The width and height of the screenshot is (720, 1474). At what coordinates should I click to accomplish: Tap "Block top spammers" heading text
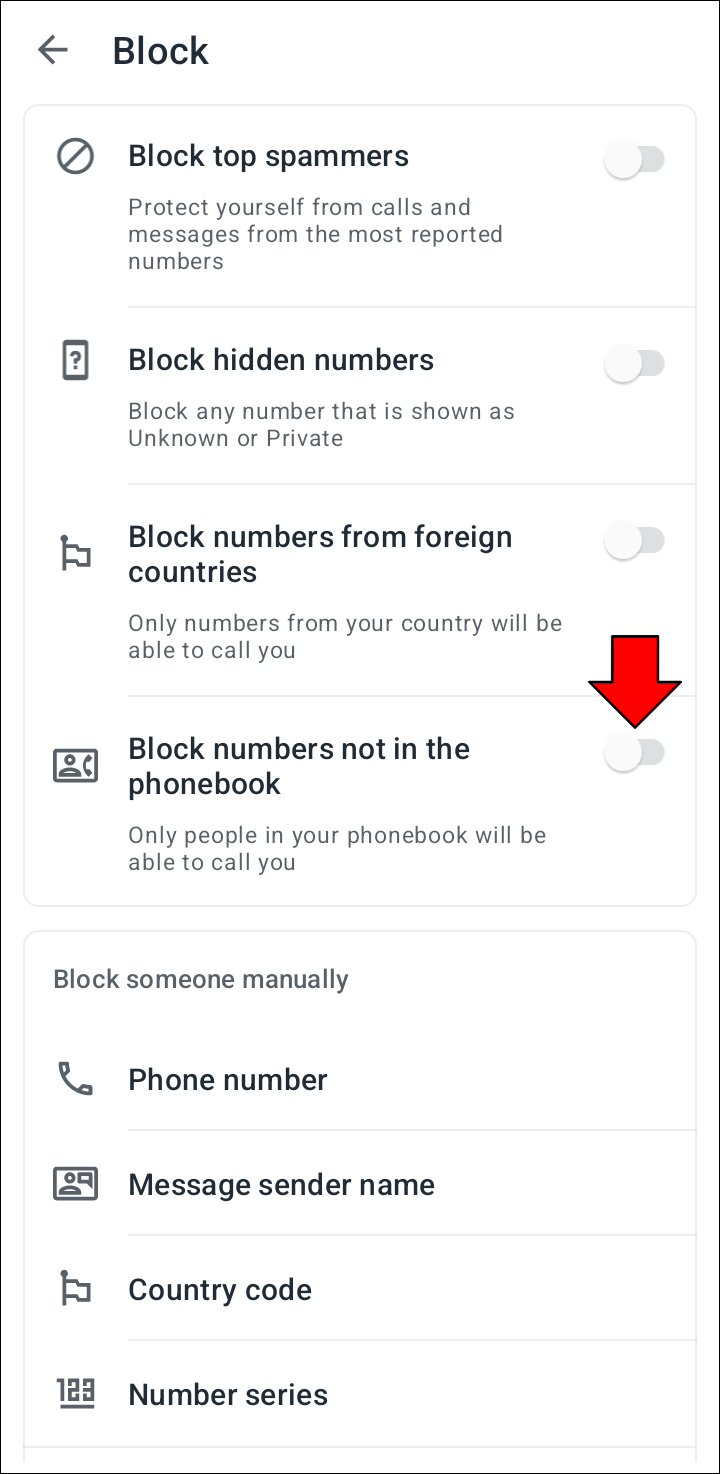(x=268, y=156)
